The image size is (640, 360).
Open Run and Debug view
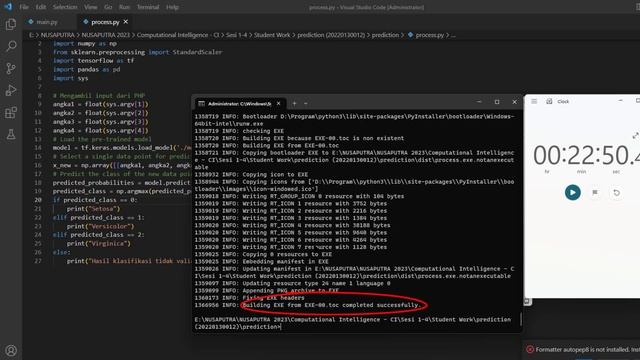coord(11,90)
